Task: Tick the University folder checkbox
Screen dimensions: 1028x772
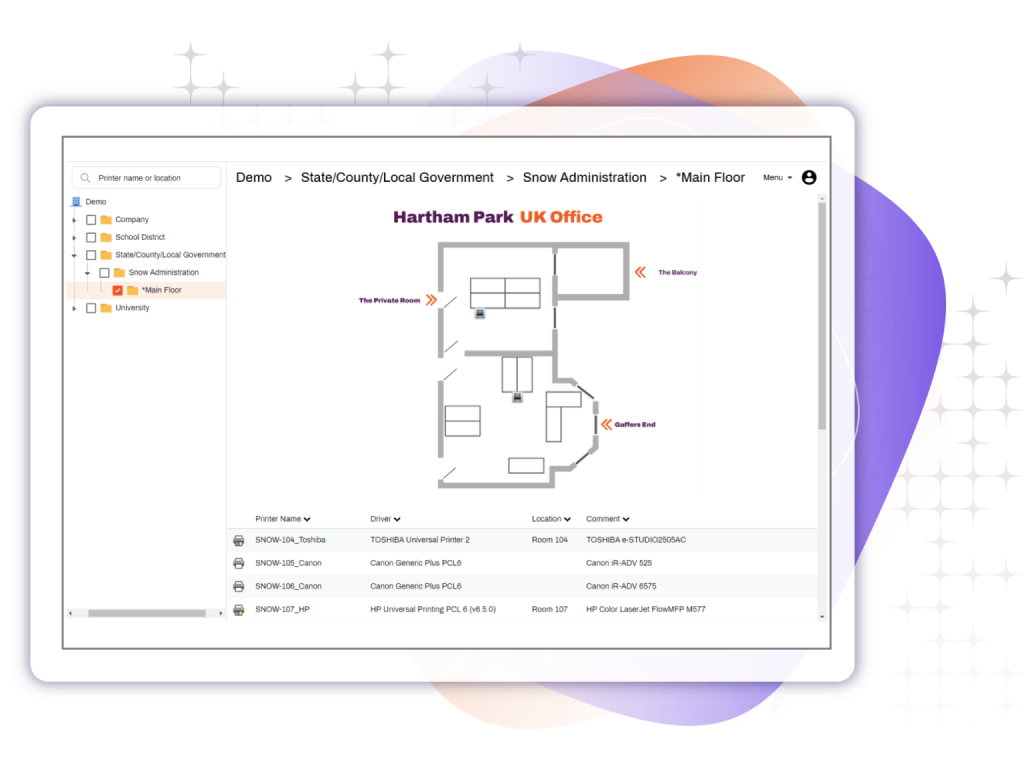Action: [91, 308]
